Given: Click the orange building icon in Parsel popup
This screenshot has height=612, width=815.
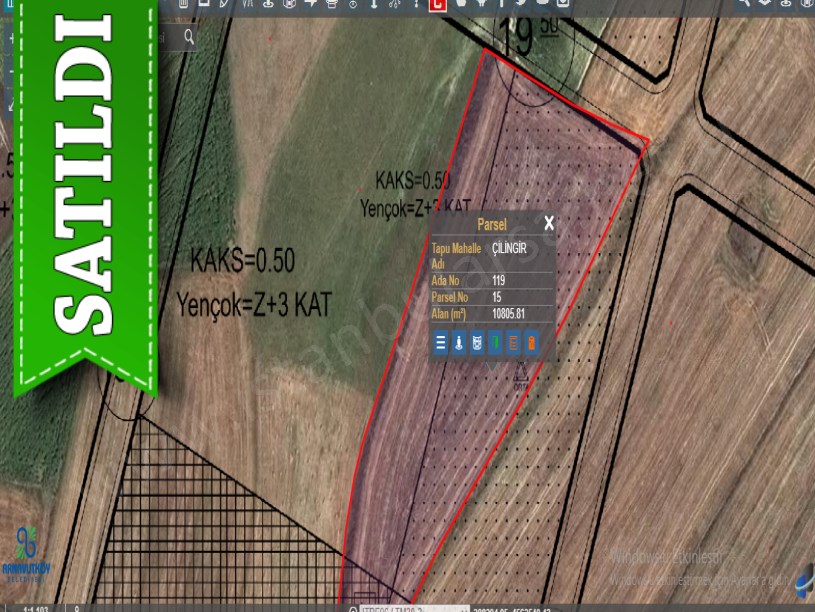Looking at the screenshot, I should 531,344.
